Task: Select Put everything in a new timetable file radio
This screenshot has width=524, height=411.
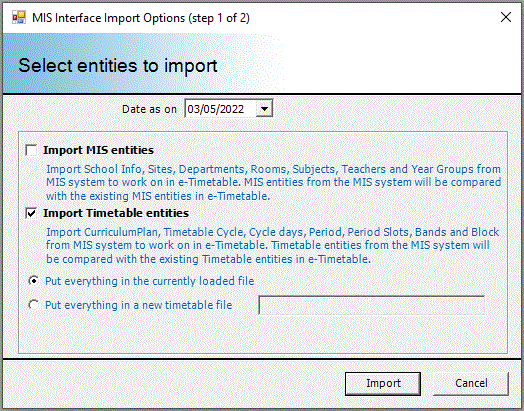Action: 33,305
